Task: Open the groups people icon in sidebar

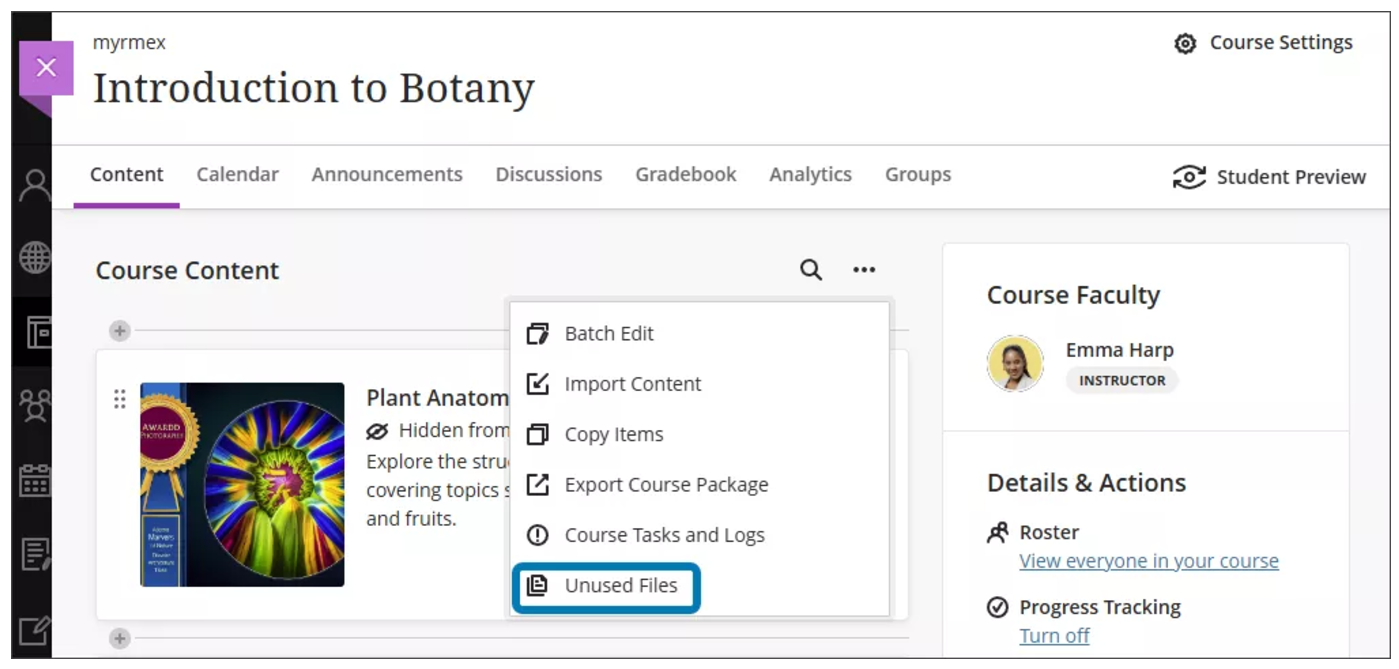Action: point(35,405)
